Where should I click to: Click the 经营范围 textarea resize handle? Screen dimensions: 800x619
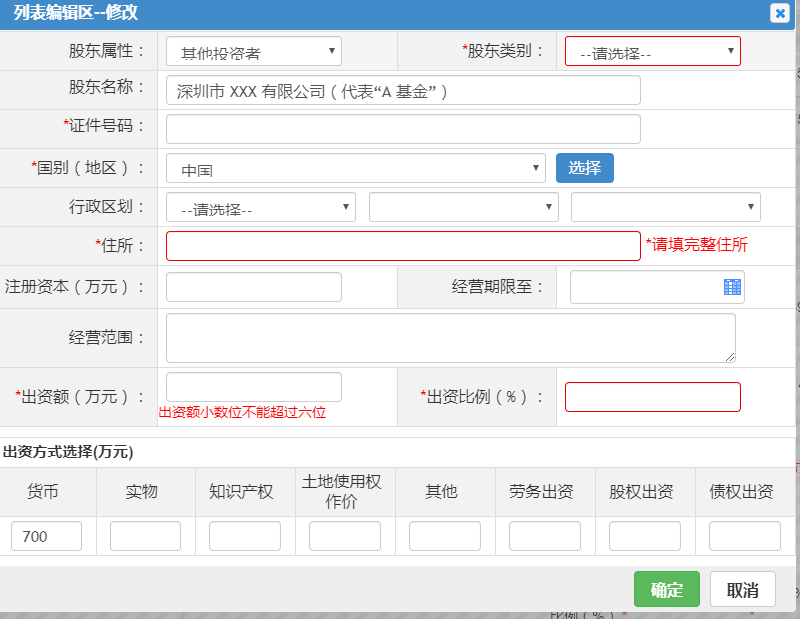coord(730,357)
